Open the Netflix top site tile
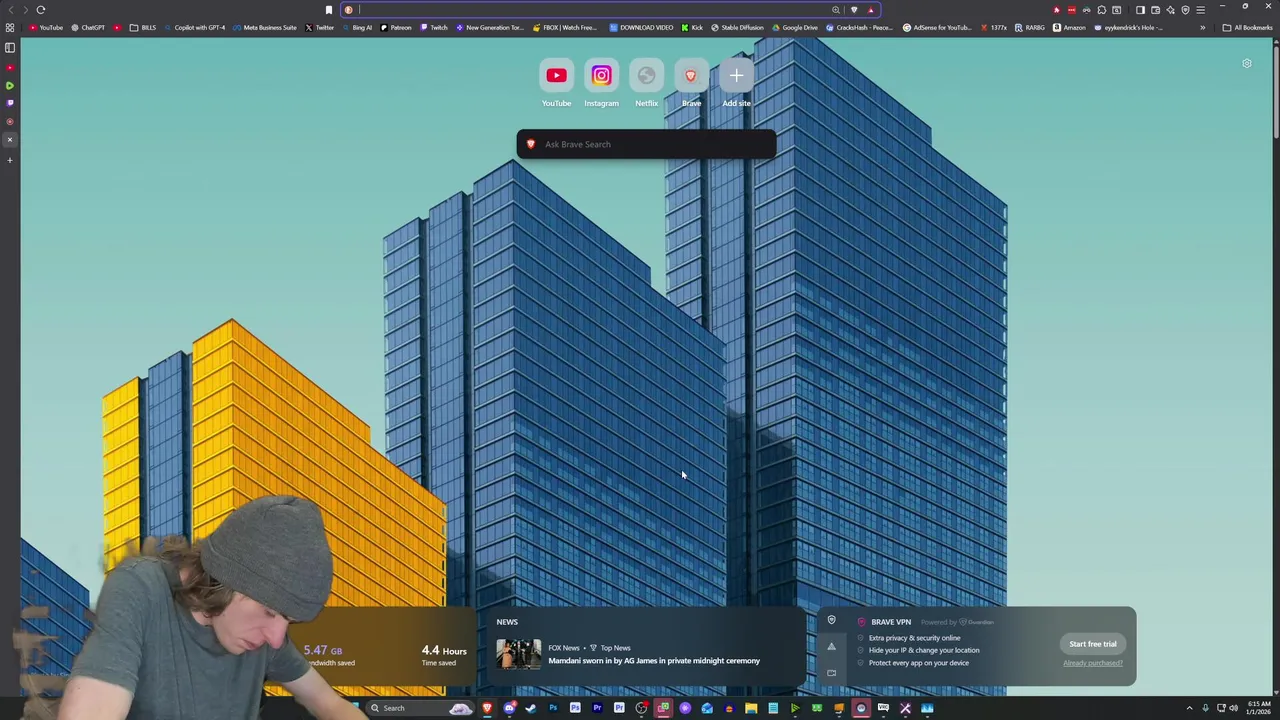This screenshot has height=720, width=1280. 646,76
